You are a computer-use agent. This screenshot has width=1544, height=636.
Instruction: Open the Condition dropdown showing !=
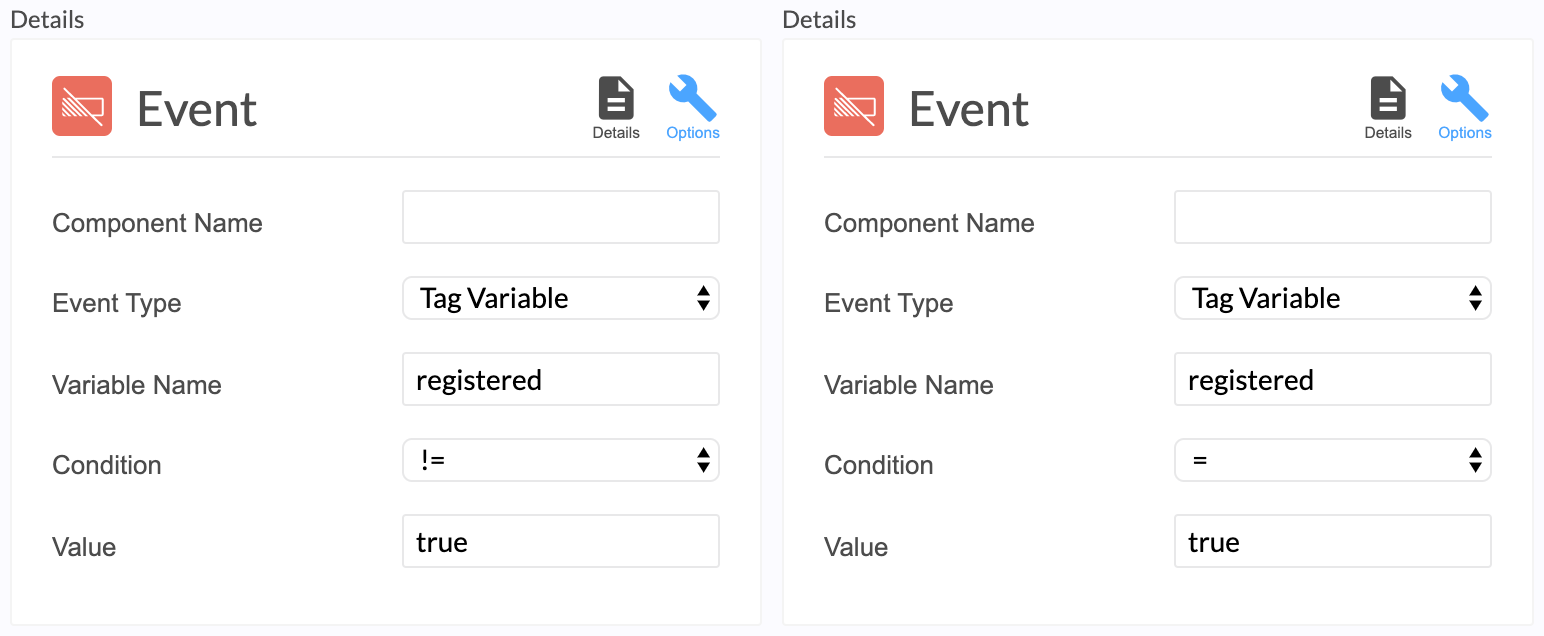tap(561, 460)
